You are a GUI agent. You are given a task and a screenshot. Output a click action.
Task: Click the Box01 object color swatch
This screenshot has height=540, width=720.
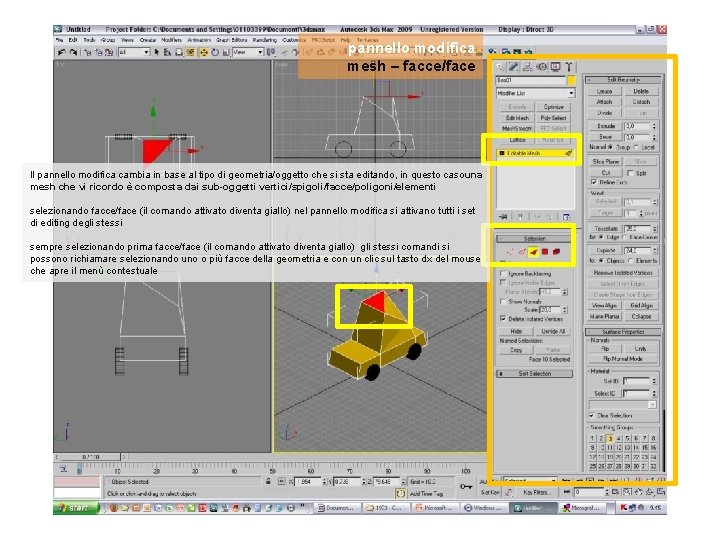[571, 80]
